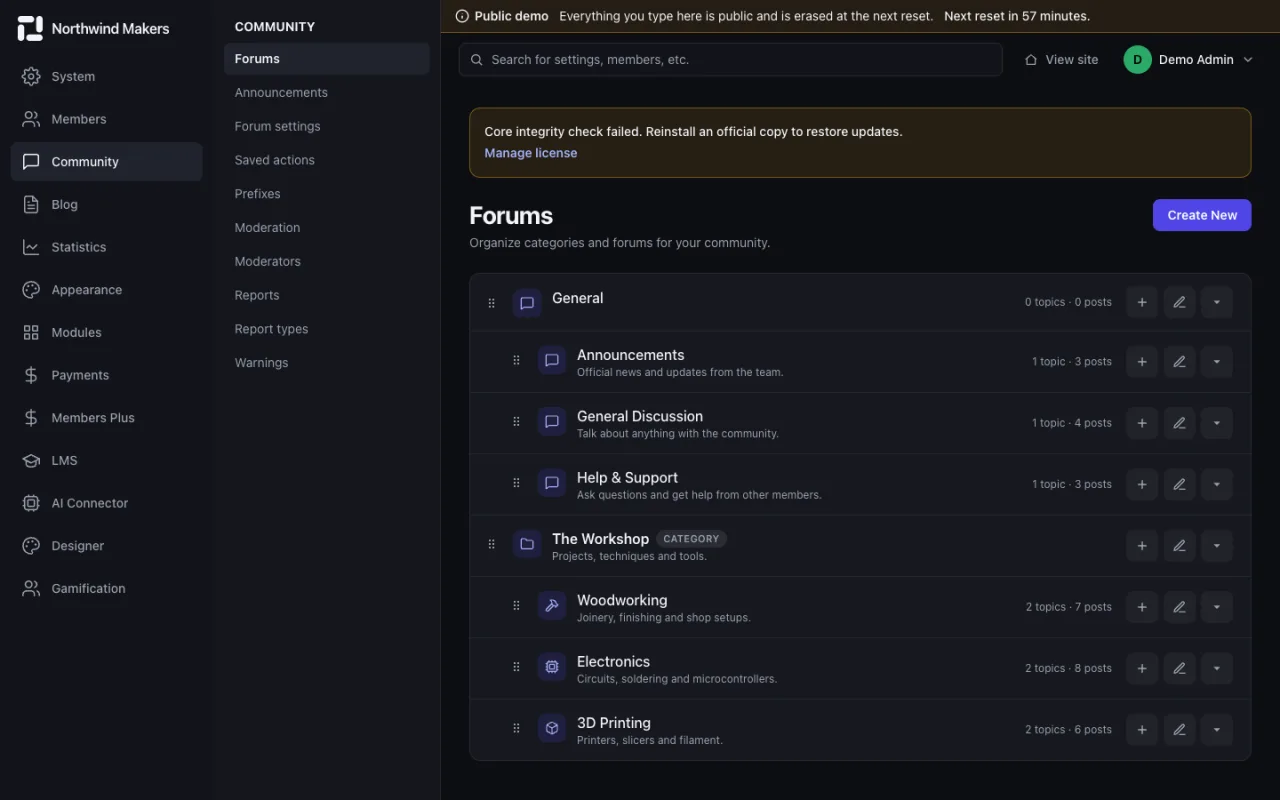The image size is (1280, 800).
Task: Expand the Help & Support actions dropdown
Action: pyautogui.click(x=1217, y=484)
